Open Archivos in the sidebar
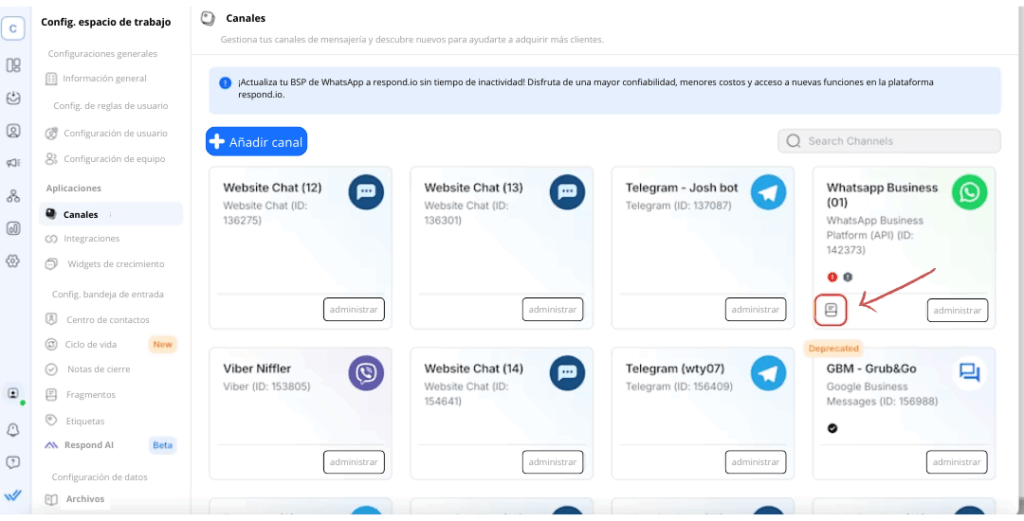This screenshot has height=521, width=1024. point(74,499)
